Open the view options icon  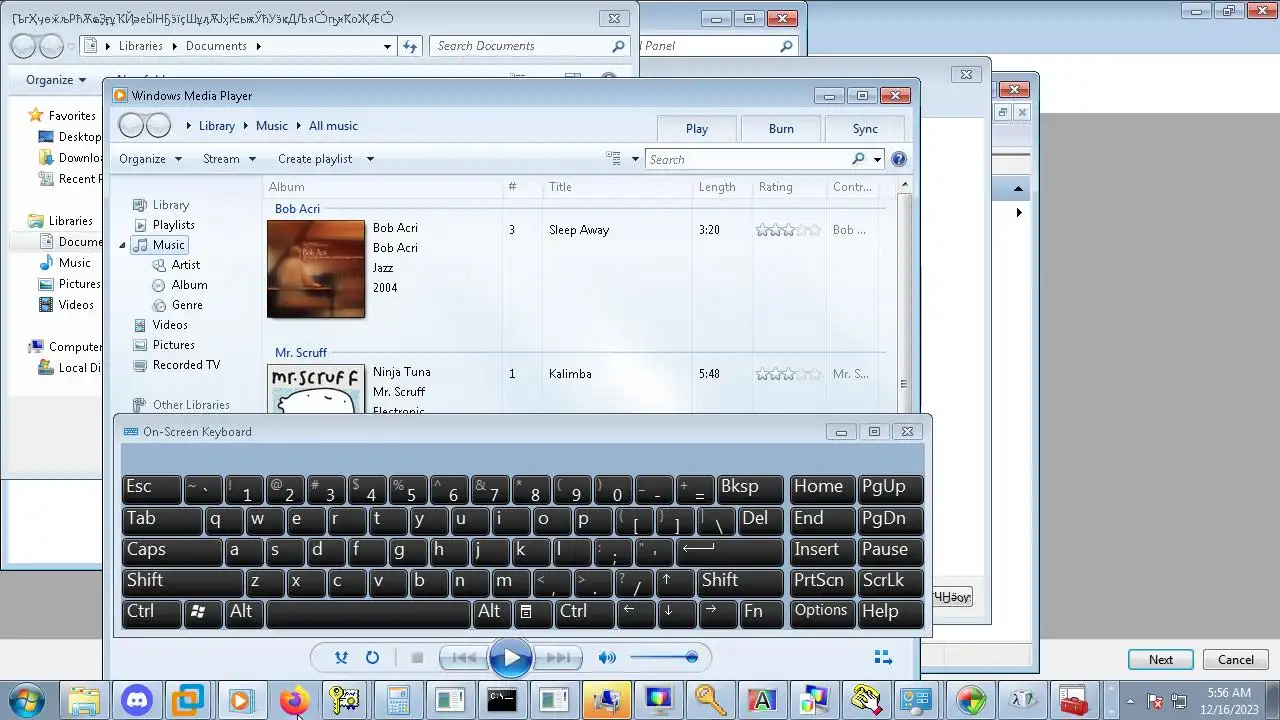(614, 159)
